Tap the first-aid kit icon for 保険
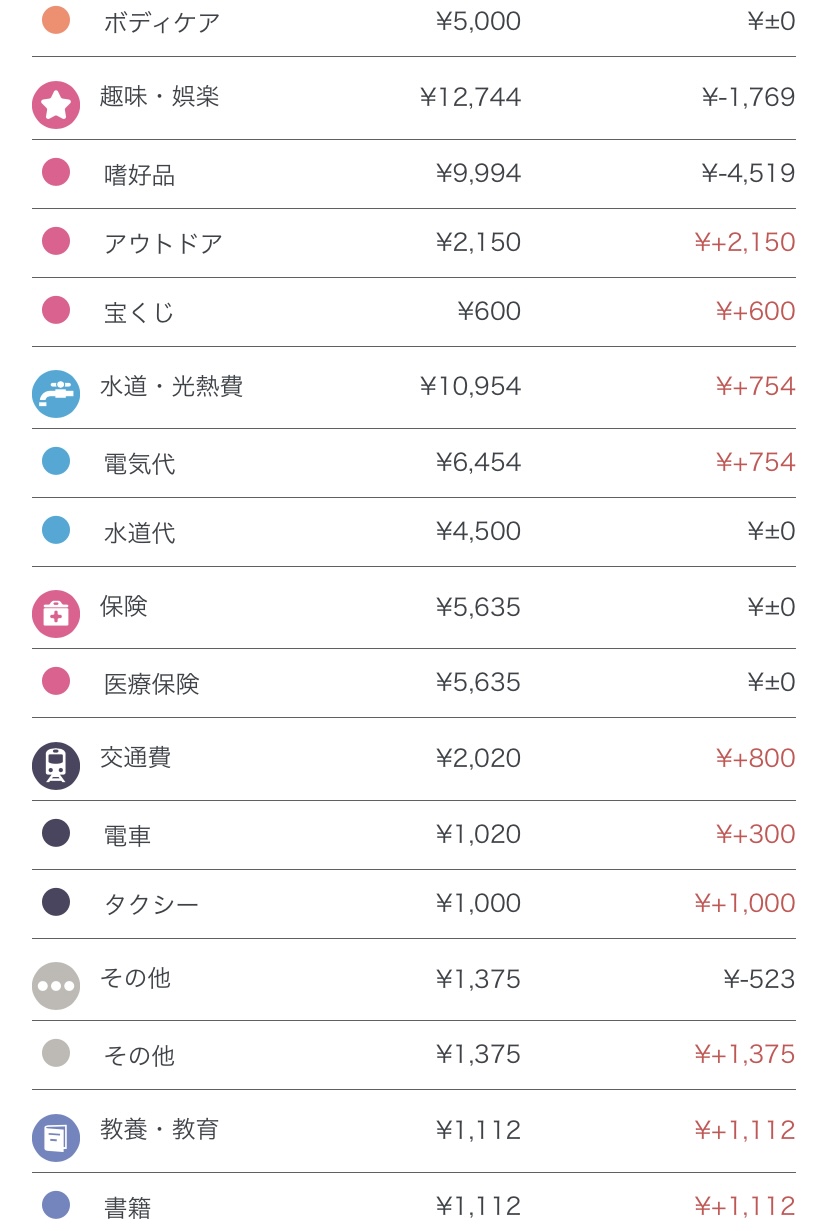Screen dimensions: 828x1231 click(x=56, y=614)
